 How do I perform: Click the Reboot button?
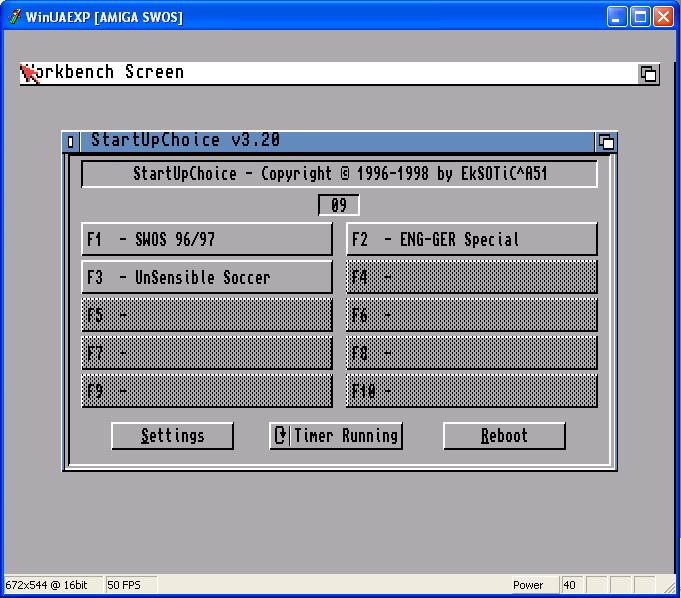pyautogui.click(x=504, y=436)
